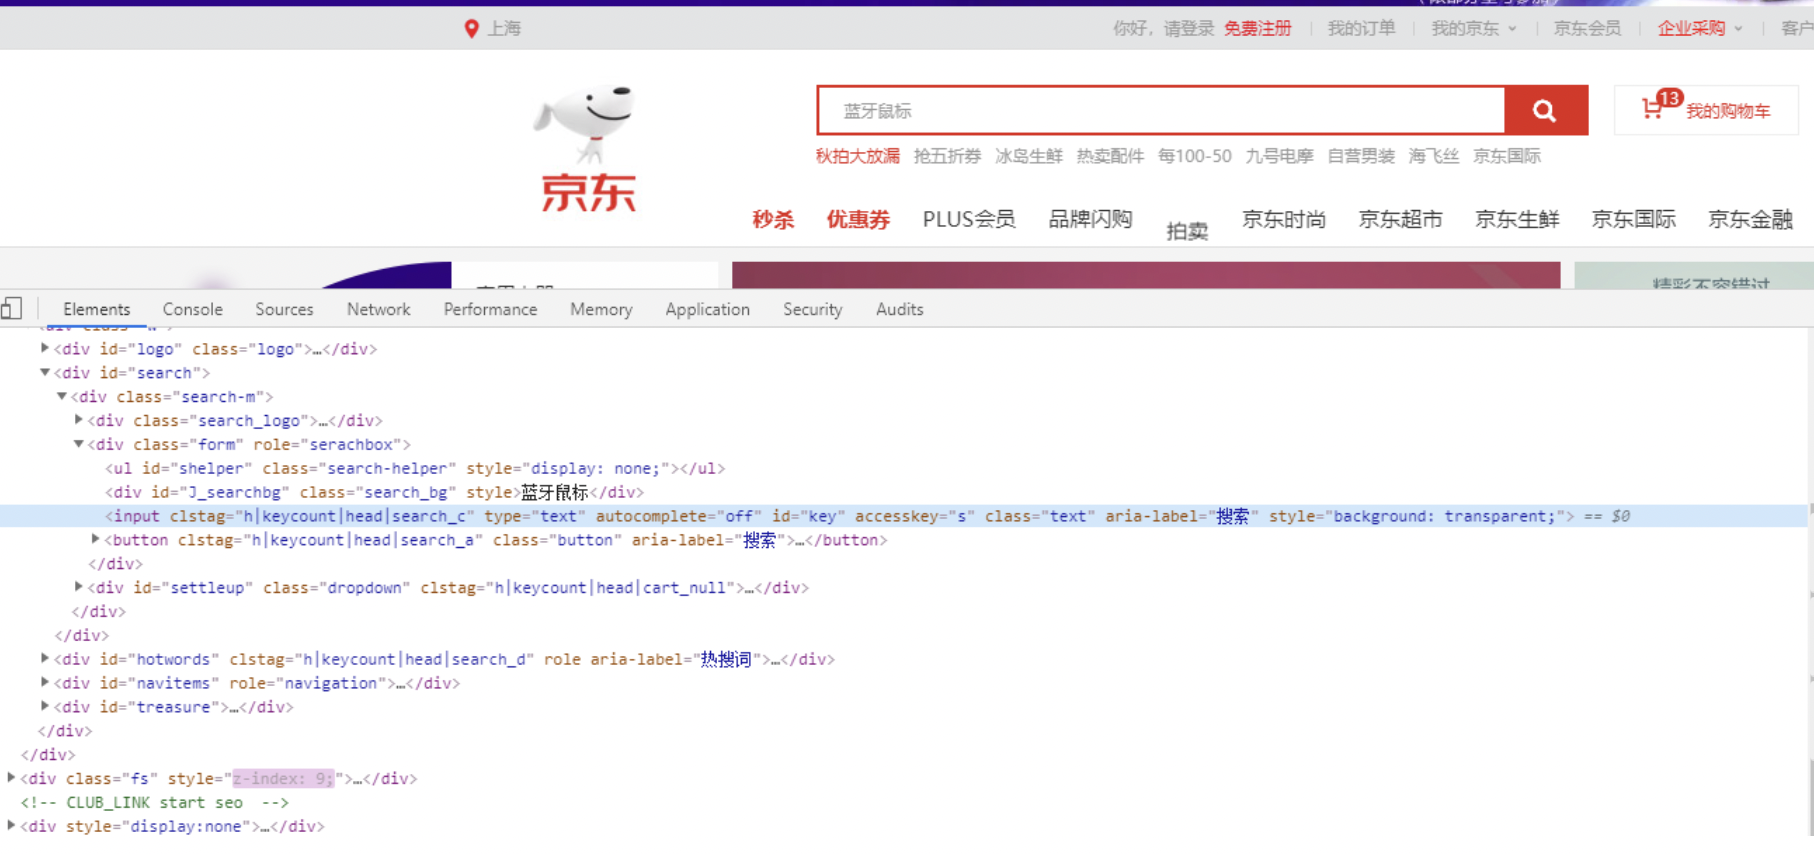Open 京东超市 navigation item
The height and width of the screenshot is (854, 1814).
point(1400,219)
